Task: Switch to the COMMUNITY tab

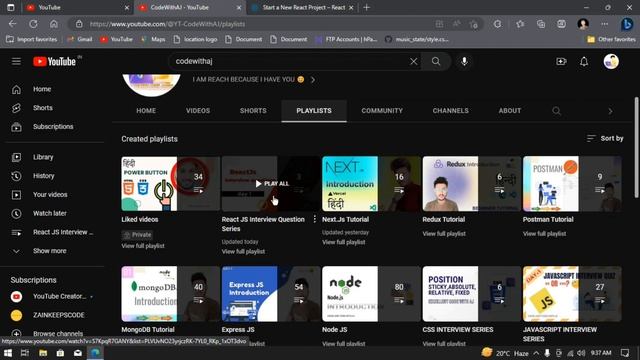Action: pos(382,111)
